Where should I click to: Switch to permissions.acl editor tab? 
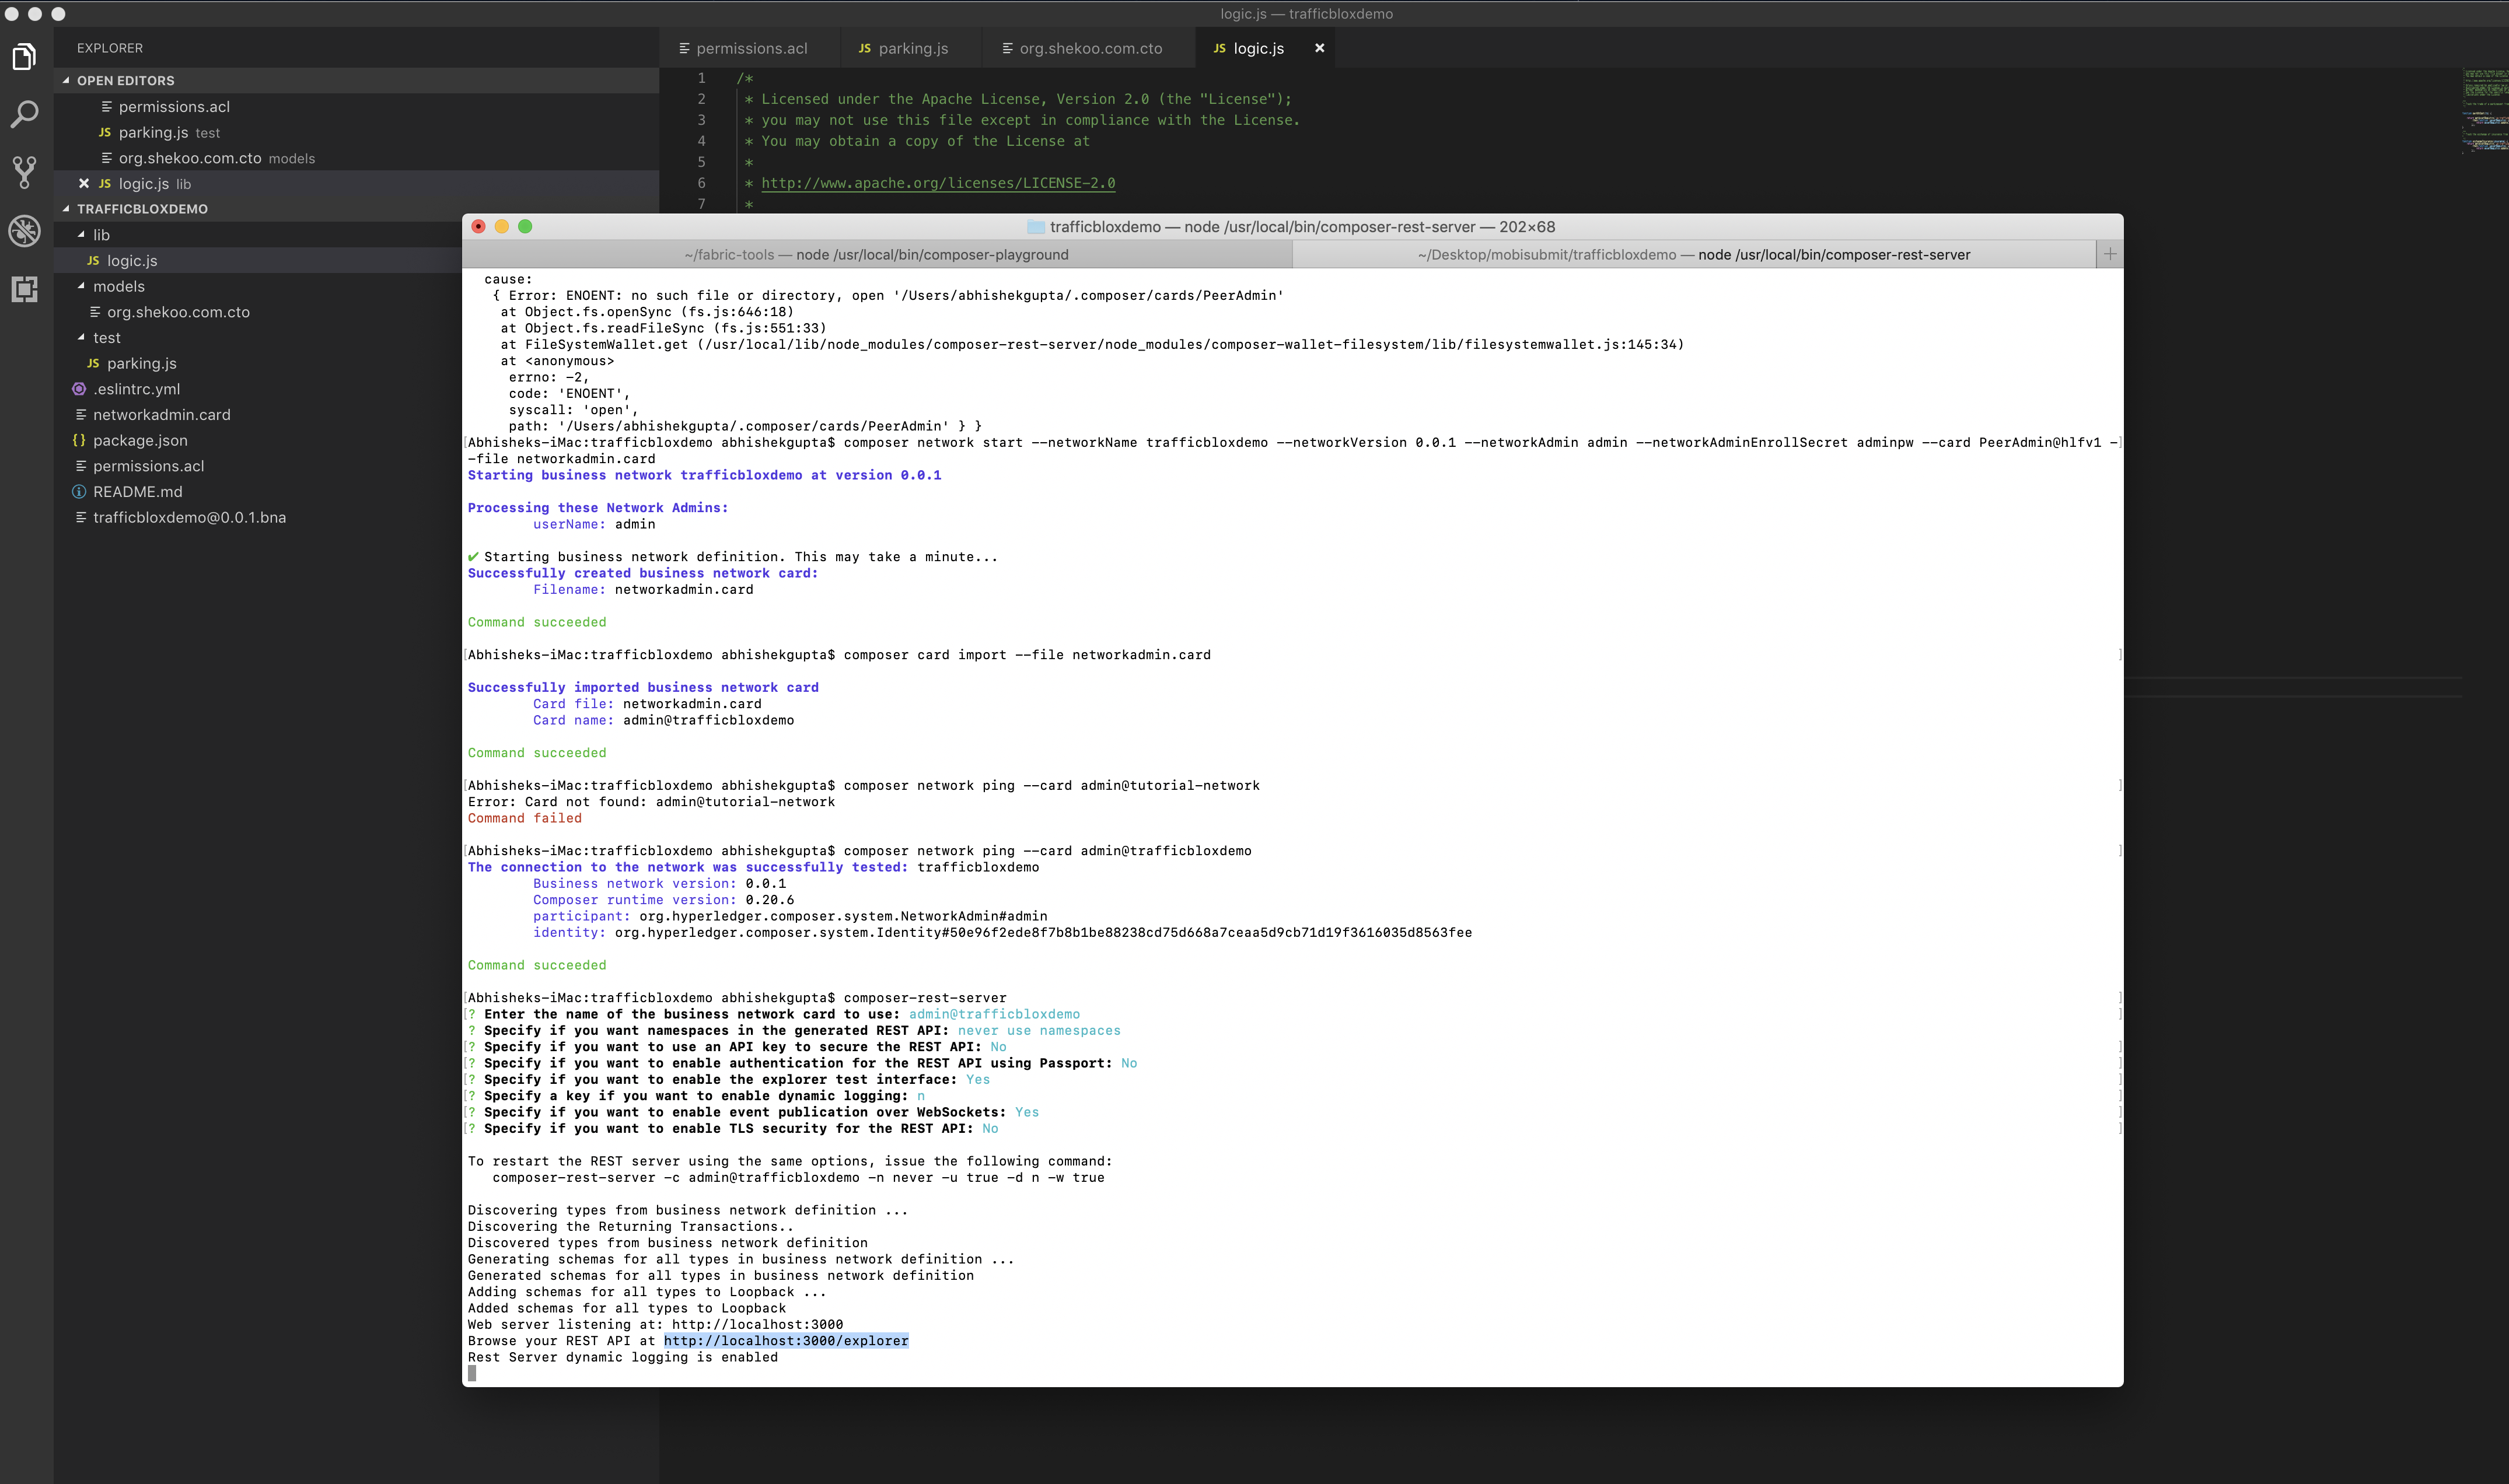(x=751, y=48)
